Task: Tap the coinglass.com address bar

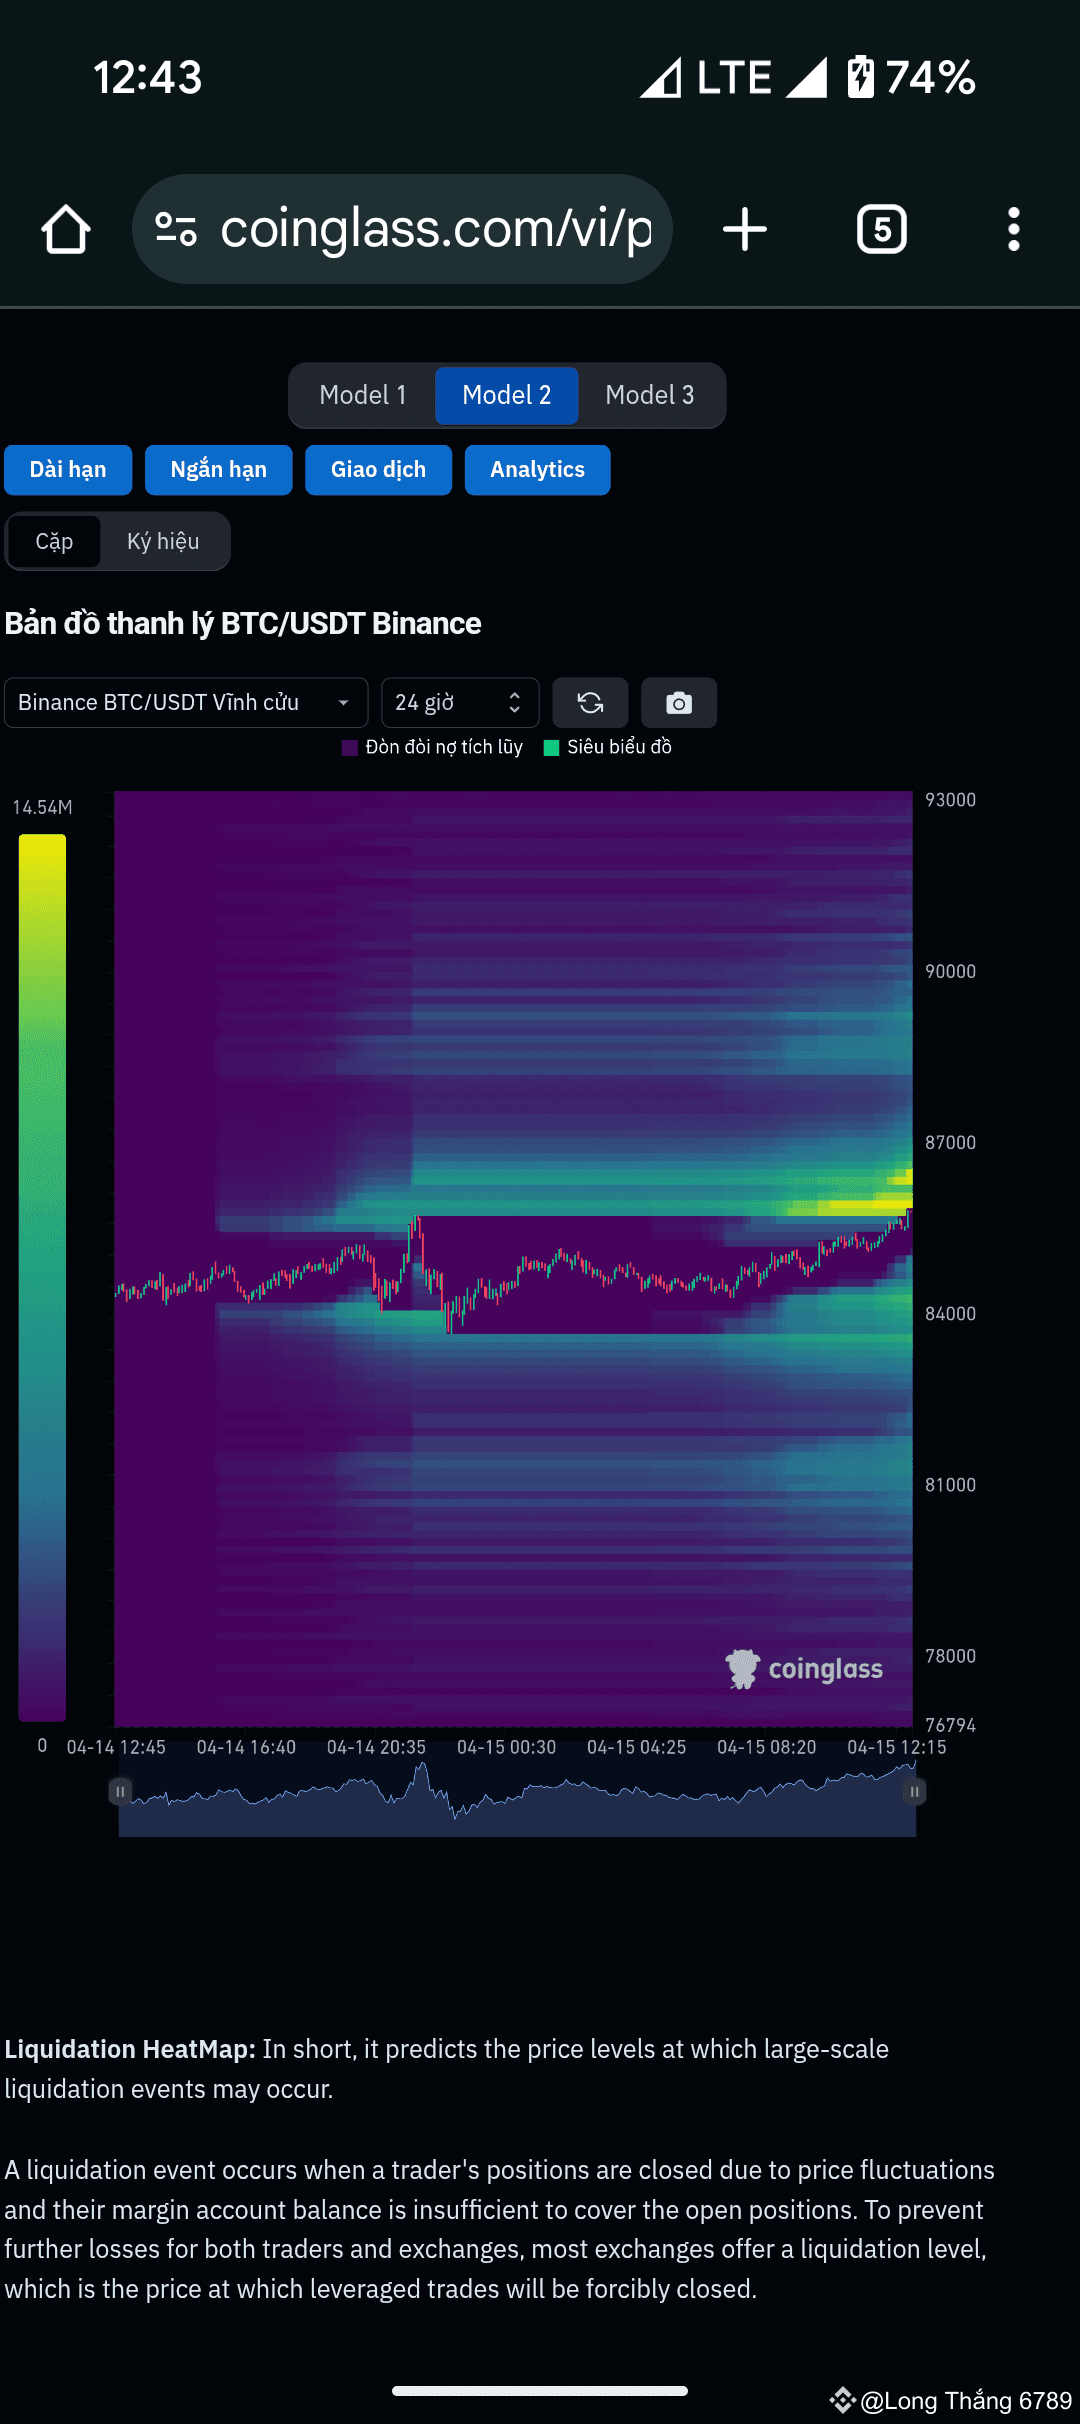Action: tap(402, 229)
